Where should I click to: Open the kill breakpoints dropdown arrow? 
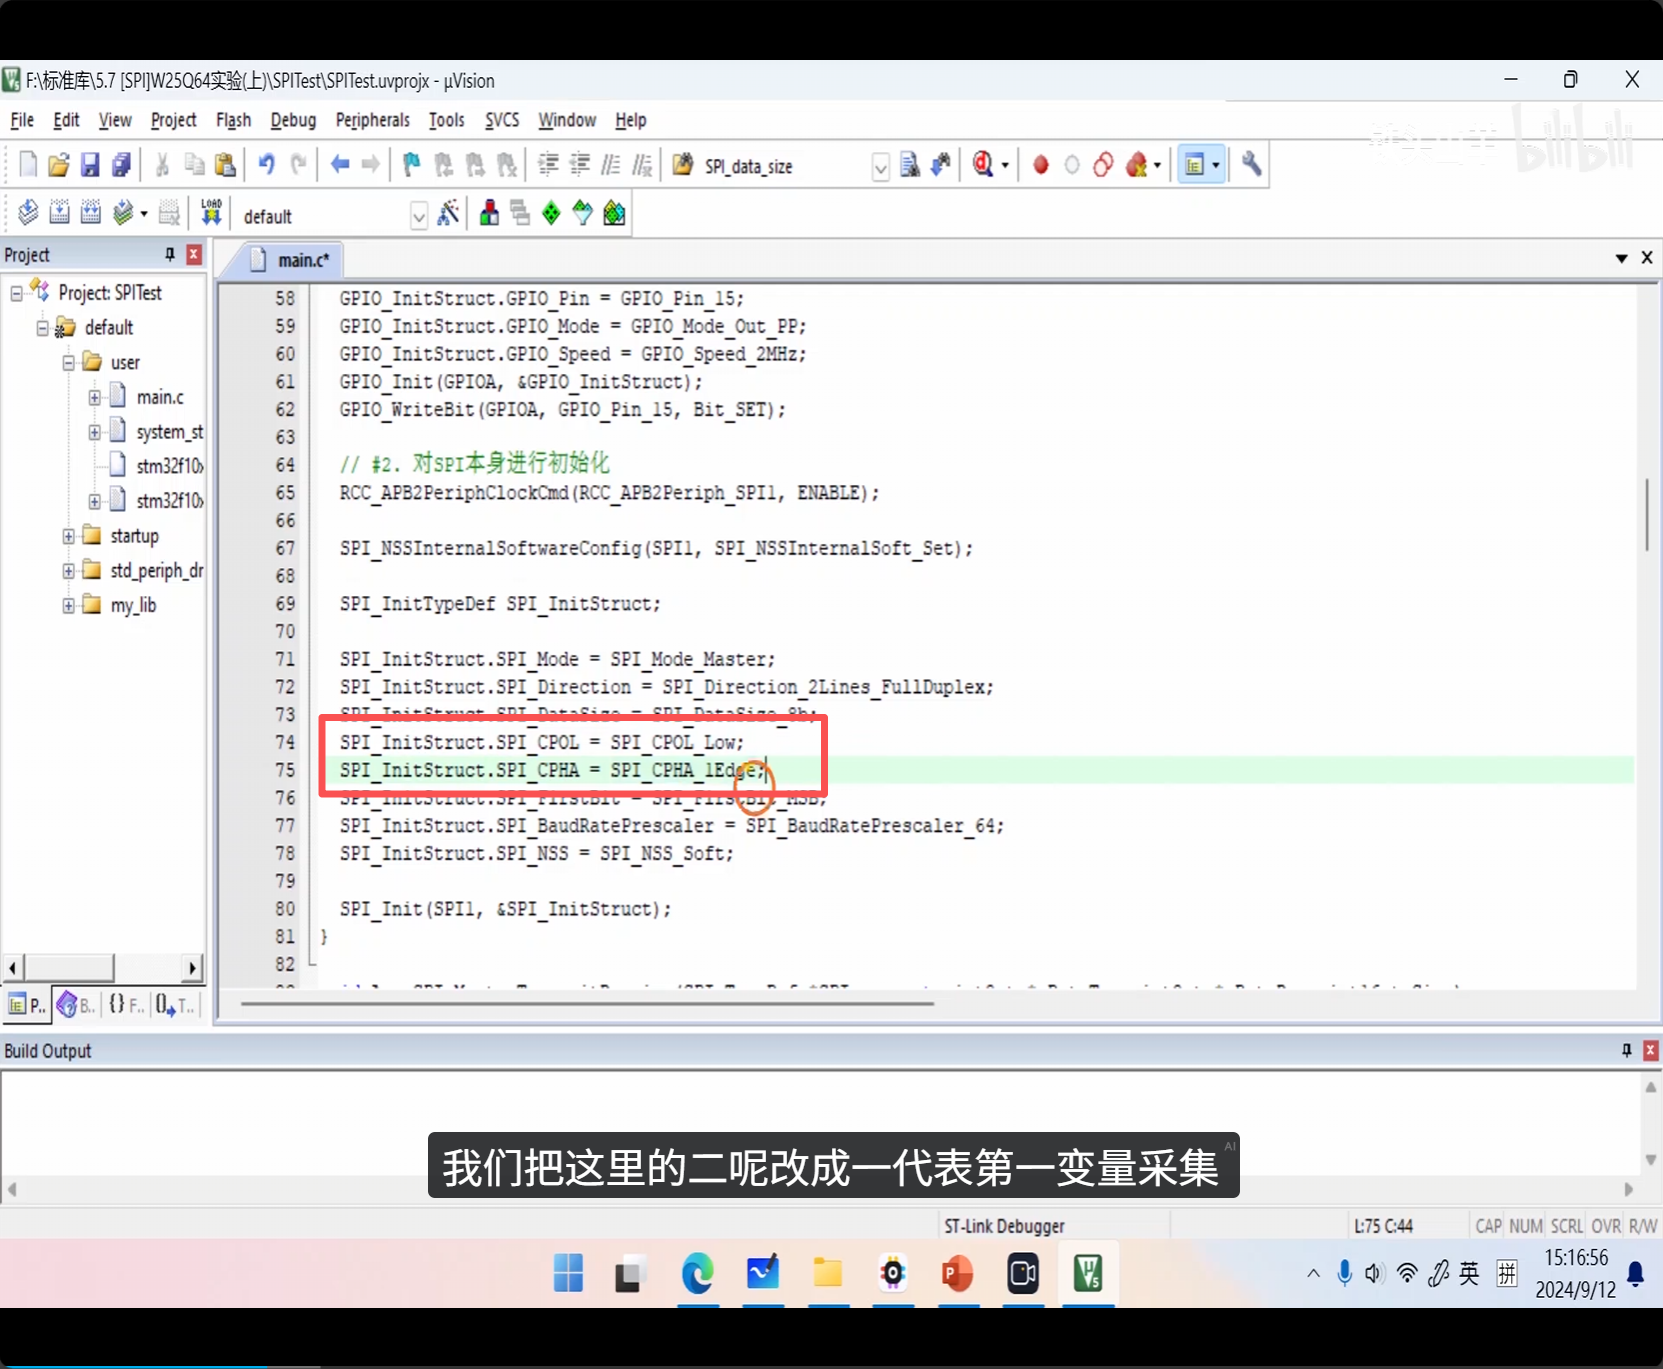pos(1157,166)
